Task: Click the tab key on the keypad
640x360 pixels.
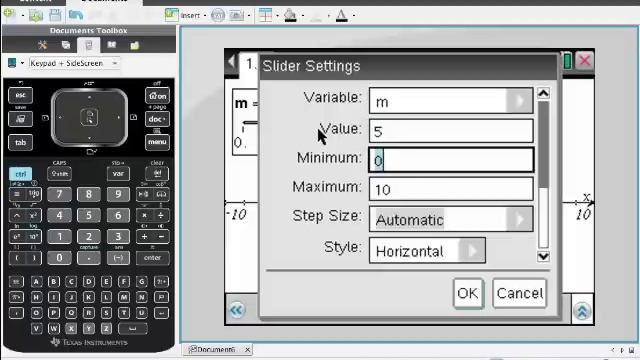Action: coord(20,142)
